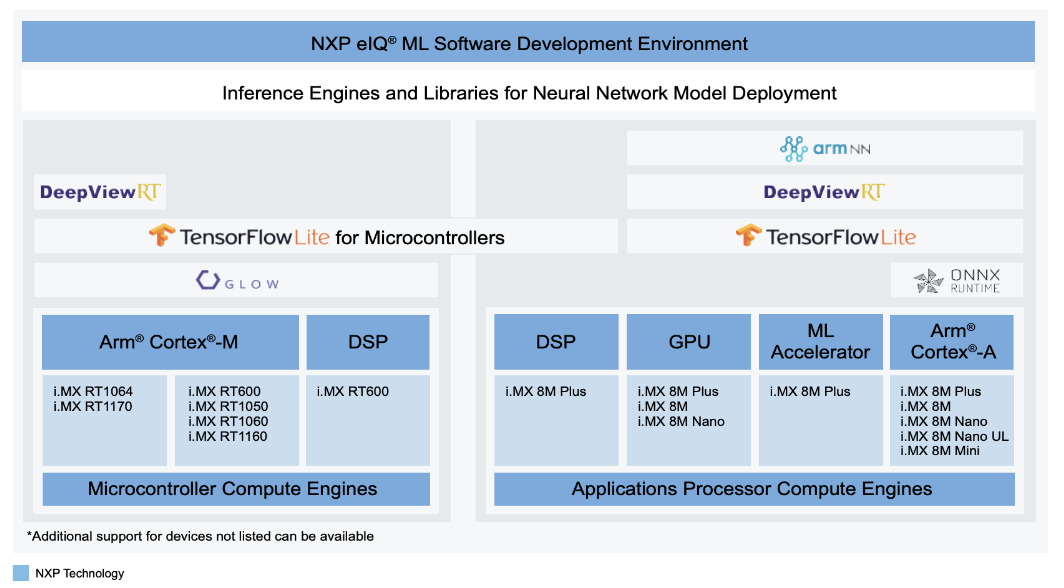Click the Arm NN logo
The height and width of the screenshot is (588, 1064).
[x=824, y=149]
